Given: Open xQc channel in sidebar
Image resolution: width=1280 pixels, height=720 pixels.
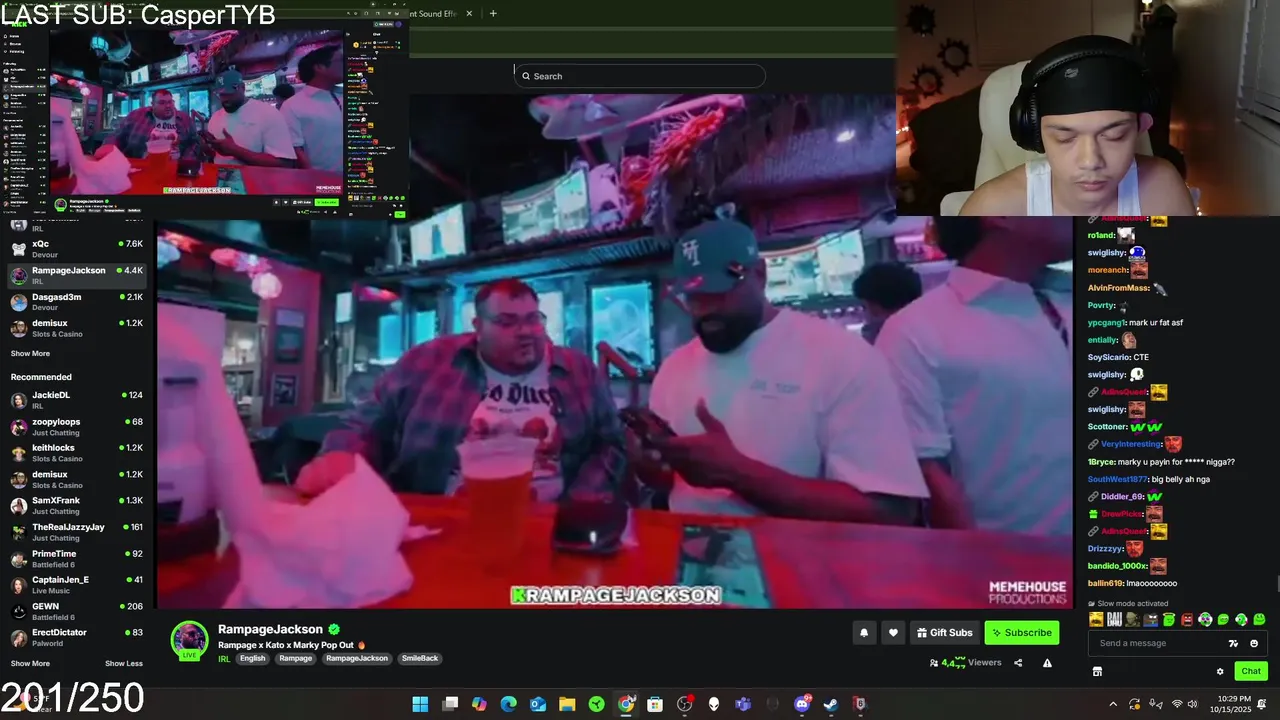Looking at the screenshot, I should (77, 249).
